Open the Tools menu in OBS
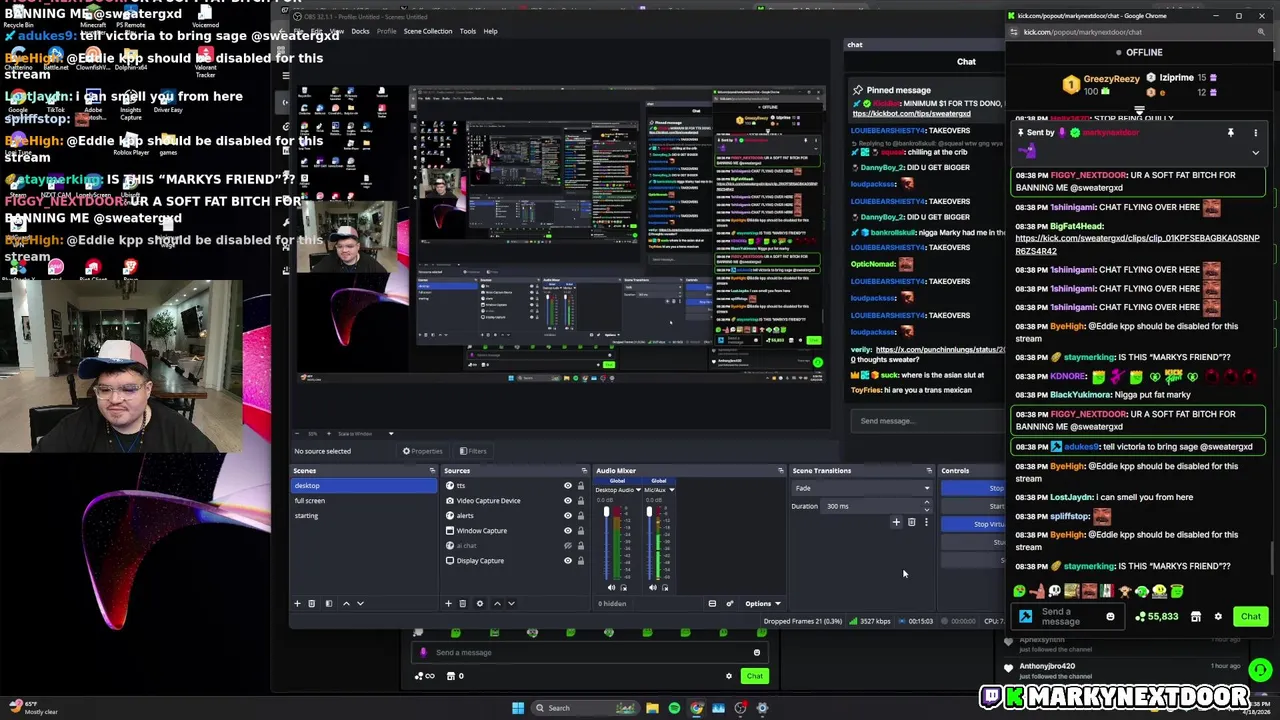Screen dimensions: 1280x720 (x=468, y=31)
